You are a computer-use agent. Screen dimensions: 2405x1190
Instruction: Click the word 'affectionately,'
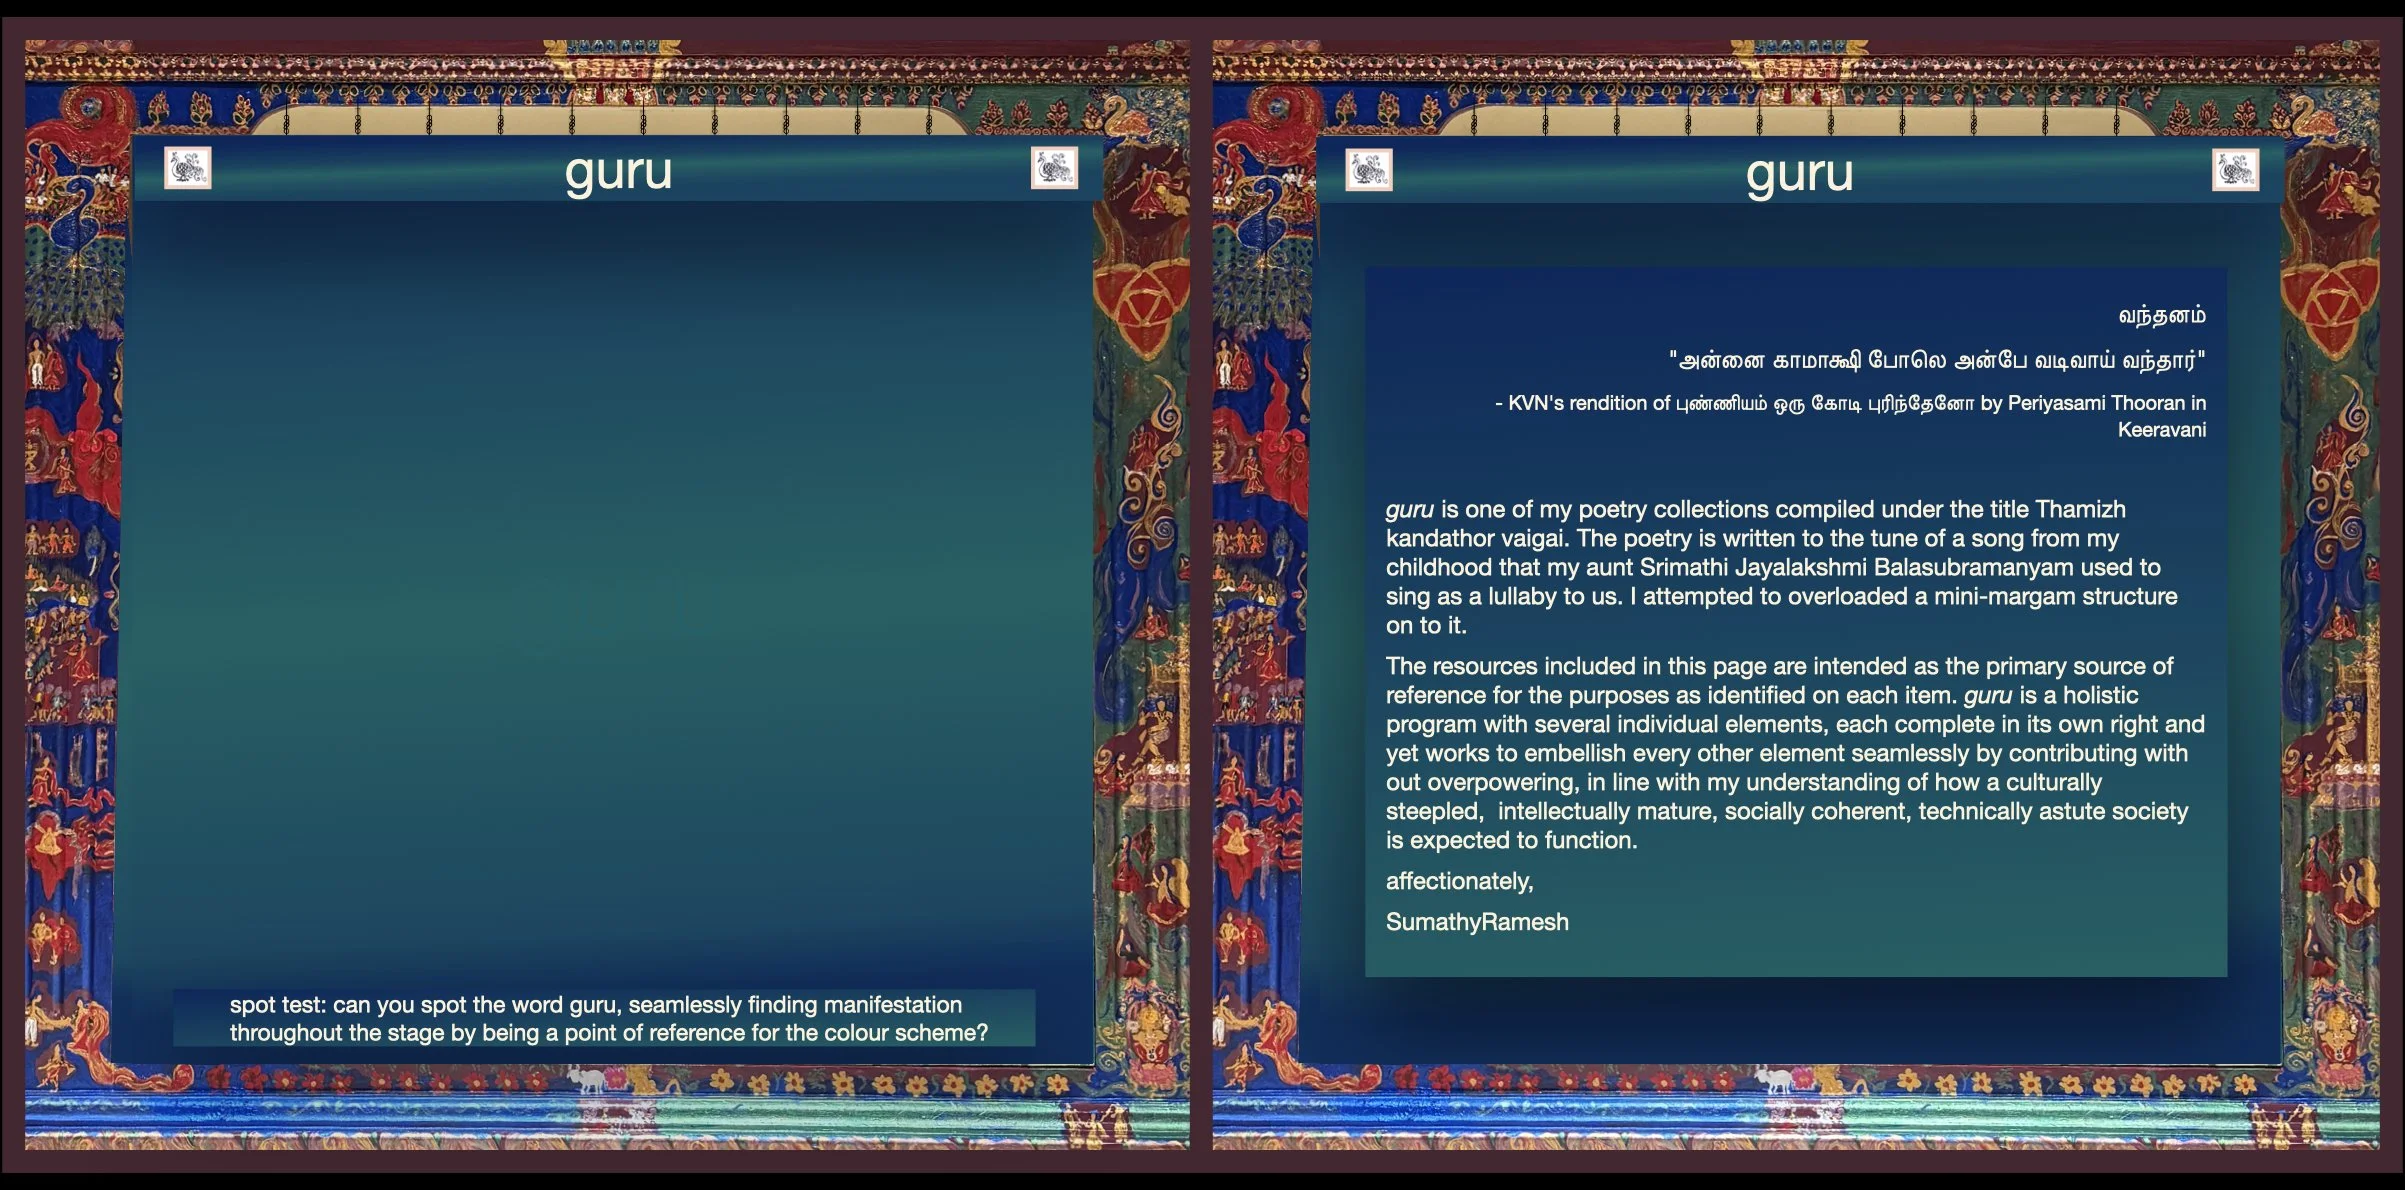[x=1459, y=881]
